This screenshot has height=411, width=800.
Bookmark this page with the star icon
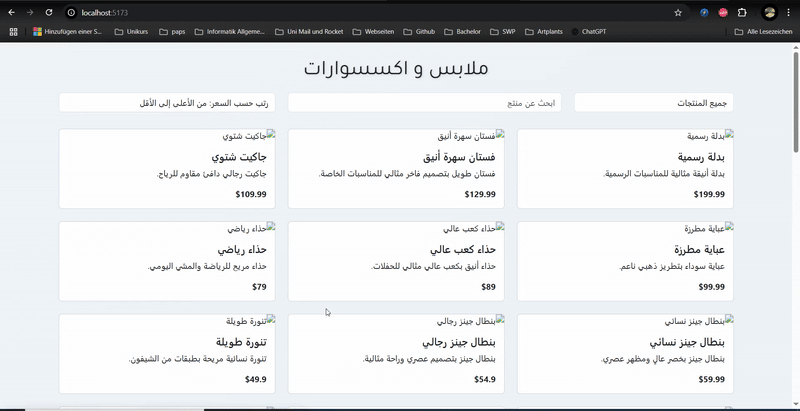click(x=678, y=12)
